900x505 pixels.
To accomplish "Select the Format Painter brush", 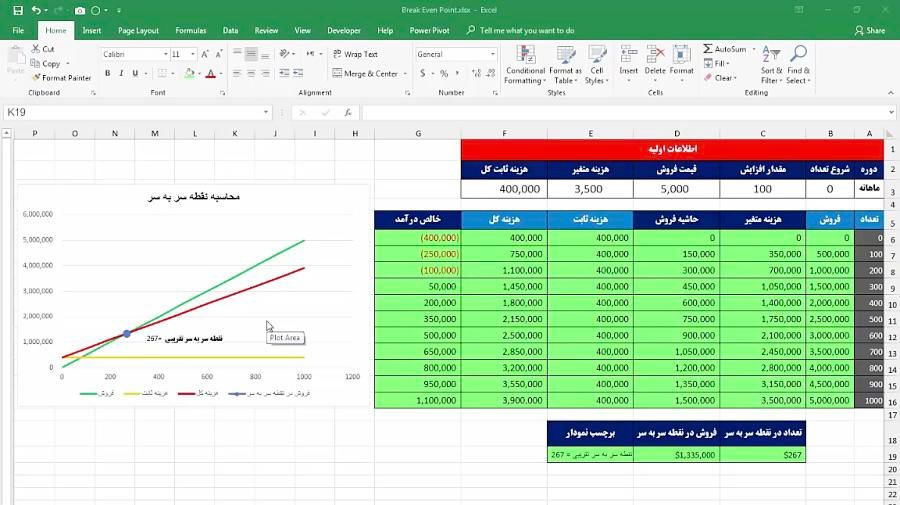I will pyautogui.click(x=36, y=77).
